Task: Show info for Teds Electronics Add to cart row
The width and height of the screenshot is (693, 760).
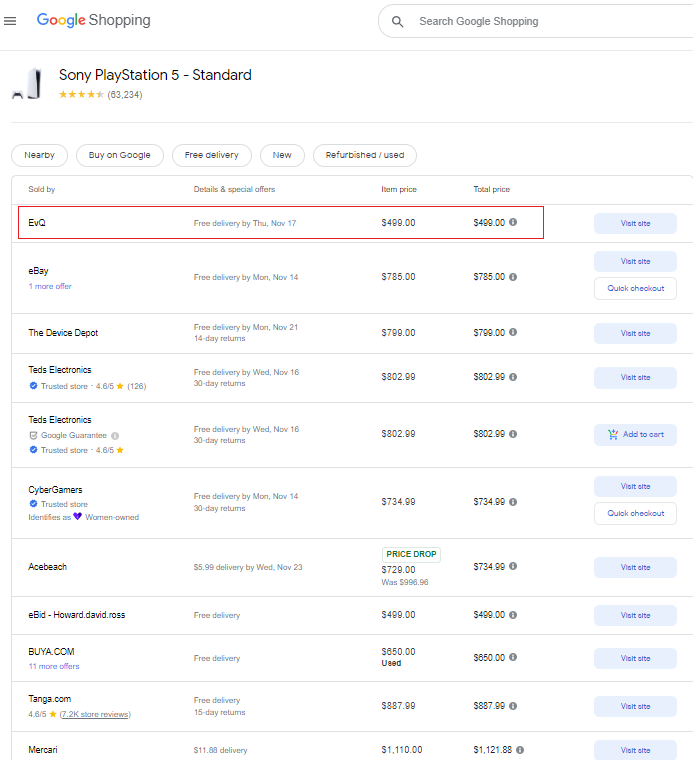Action: click(513, 434)
